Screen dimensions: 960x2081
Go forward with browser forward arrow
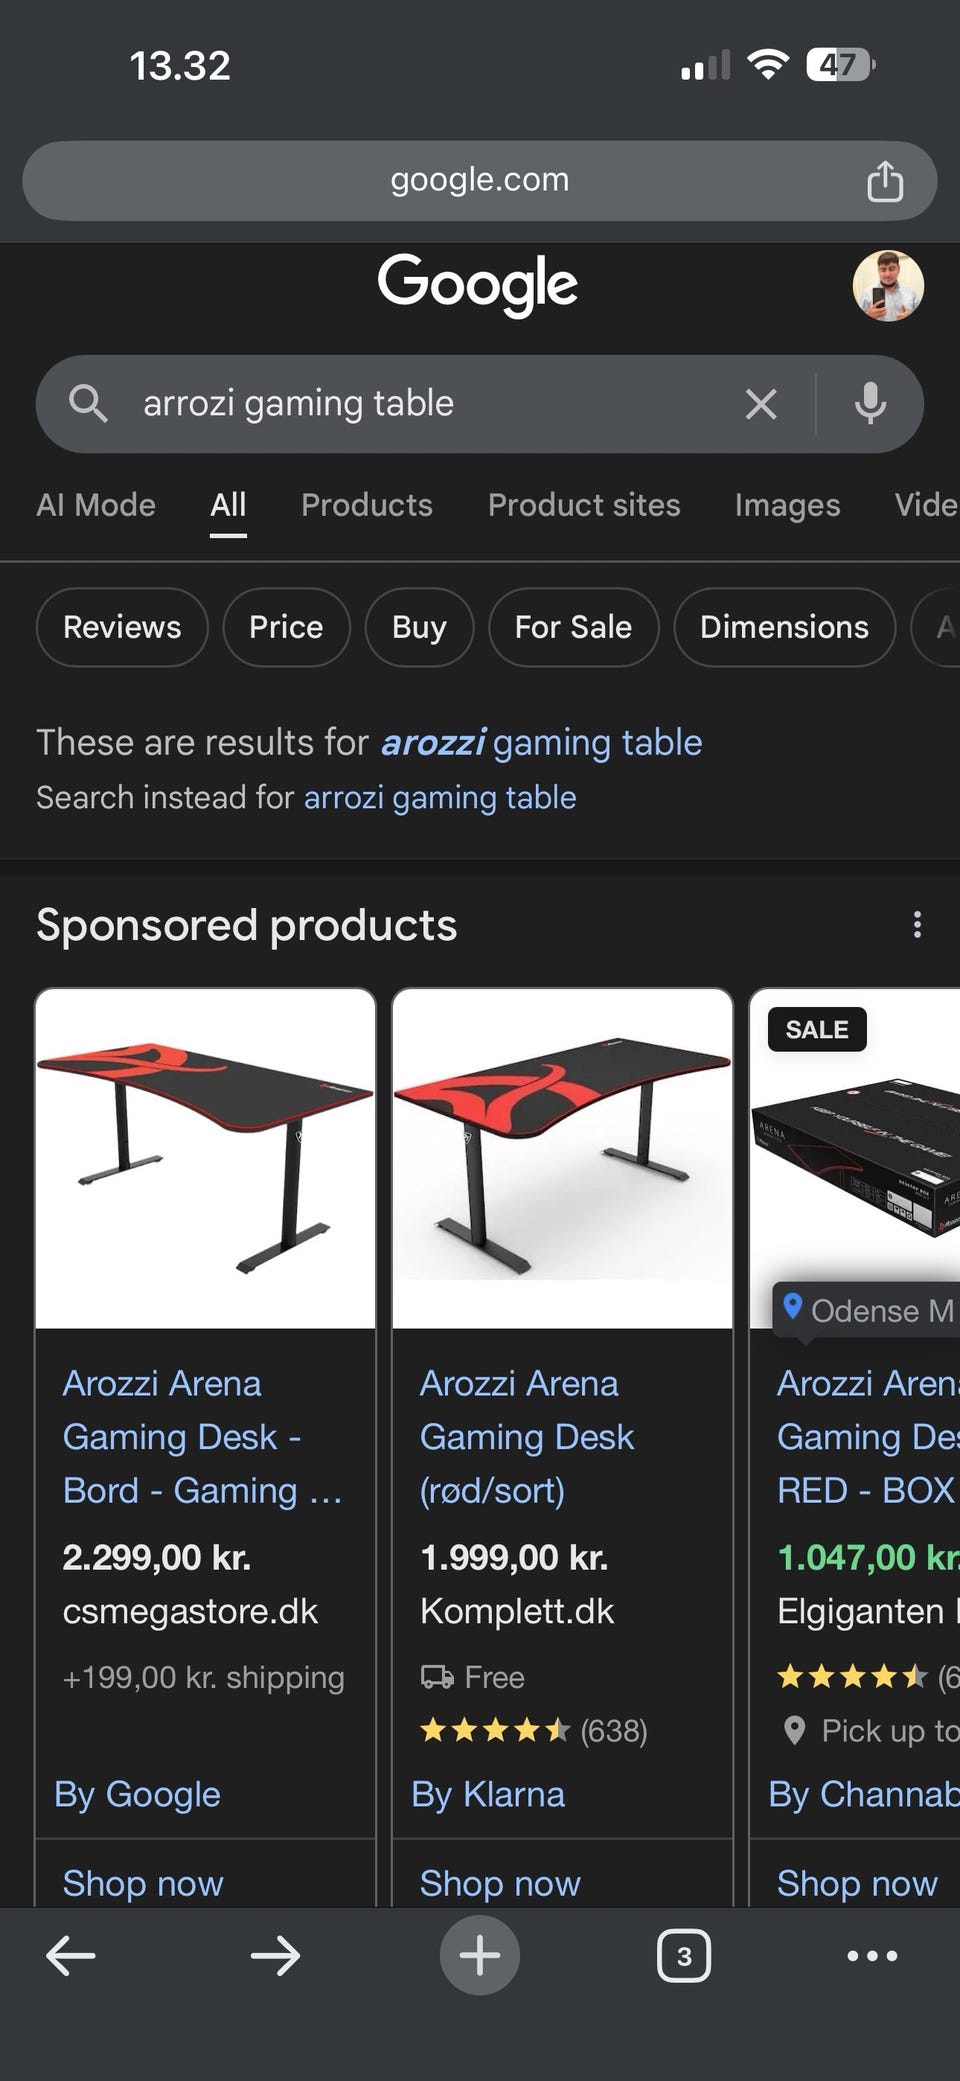click(275, 1955)
